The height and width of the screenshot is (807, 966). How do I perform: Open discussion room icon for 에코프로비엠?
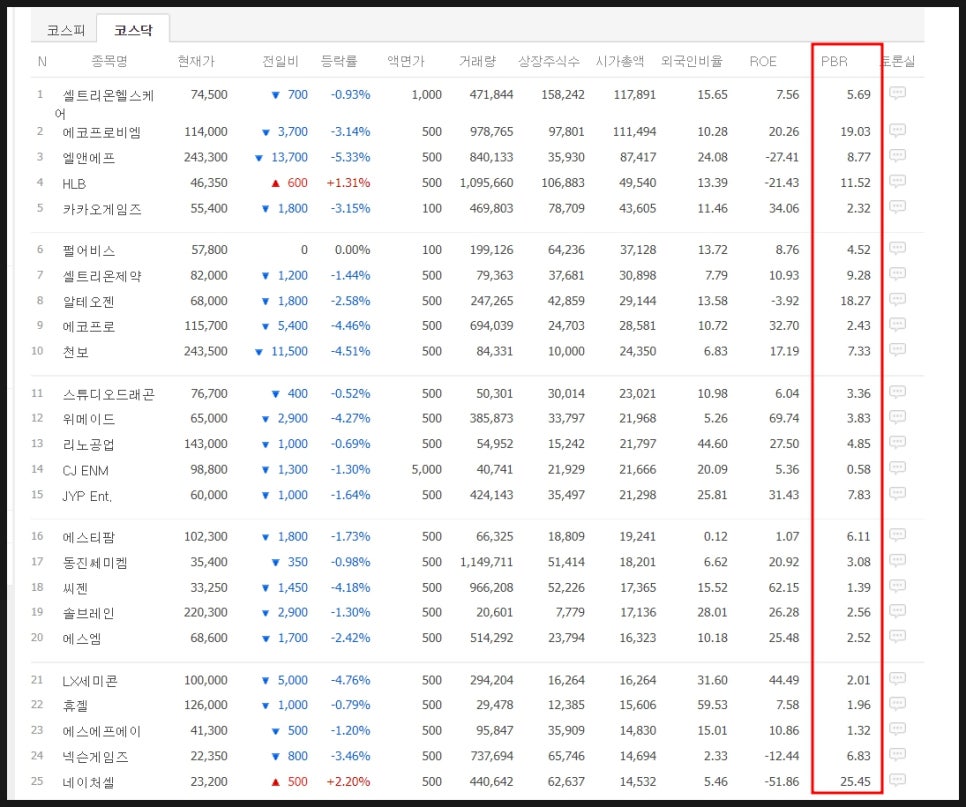(897, 131)
